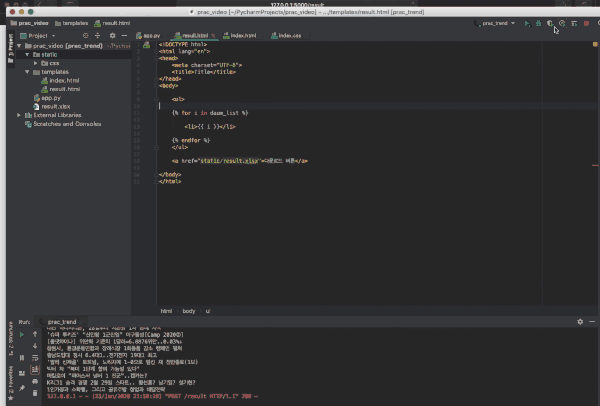Collapse the templates folder in tree
Image resolution: width=600 pixels, height=406 pixels.
click(x=29, y=72)
